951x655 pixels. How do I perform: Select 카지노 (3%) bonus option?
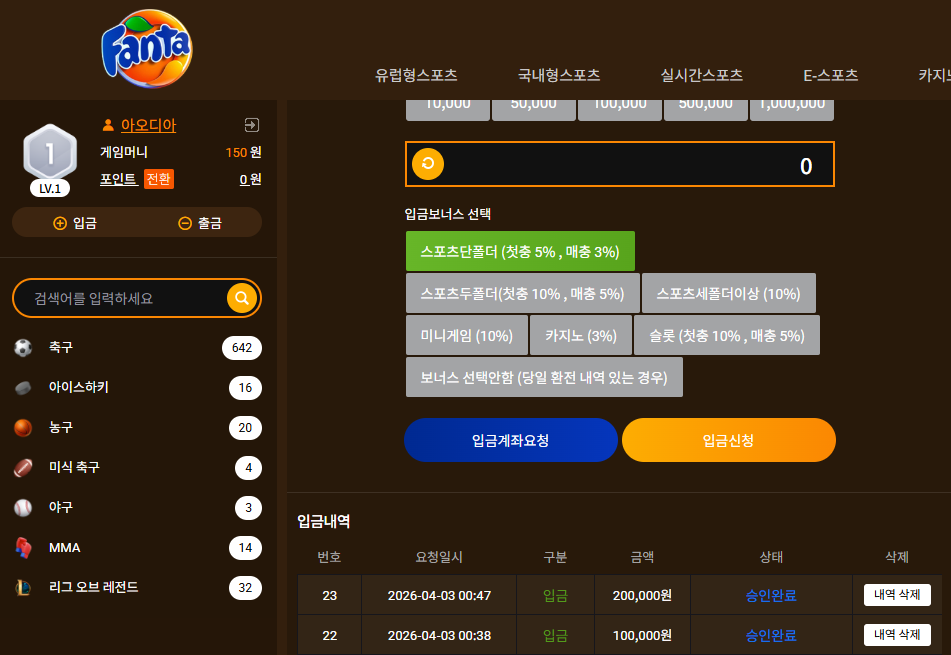(x=580, y=335)
